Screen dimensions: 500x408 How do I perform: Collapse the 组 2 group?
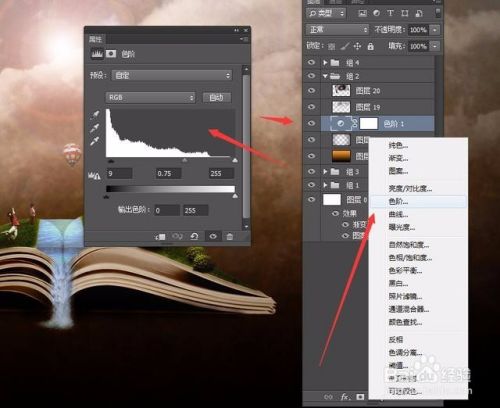click(325, 76)
